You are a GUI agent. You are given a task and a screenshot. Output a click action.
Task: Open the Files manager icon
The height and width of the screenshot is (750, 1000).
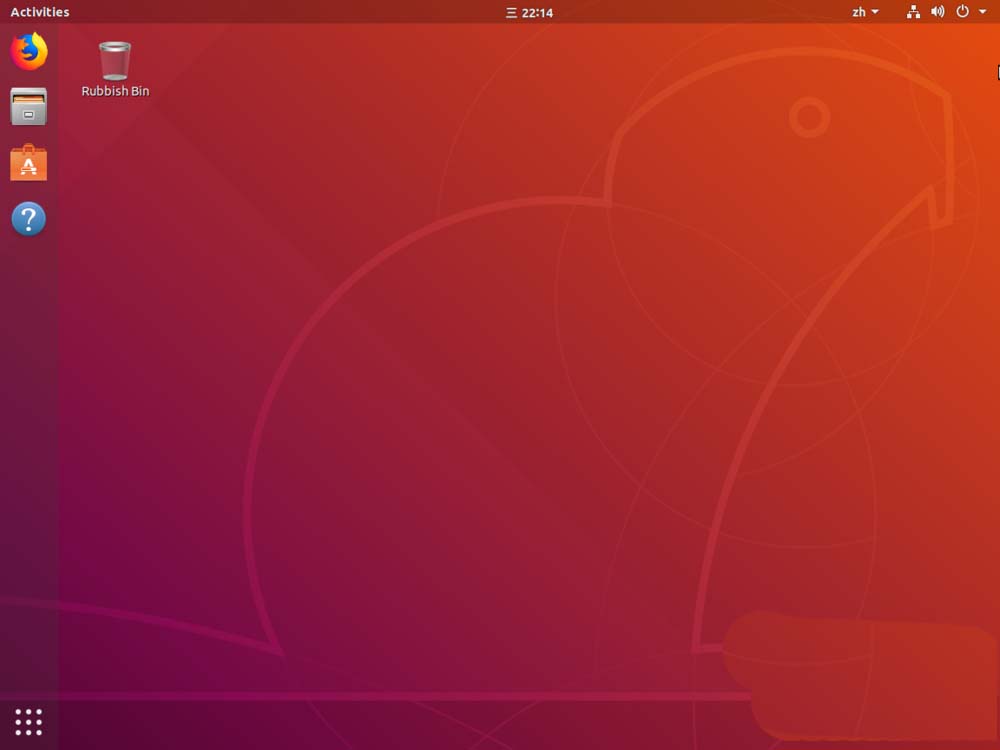29,107
